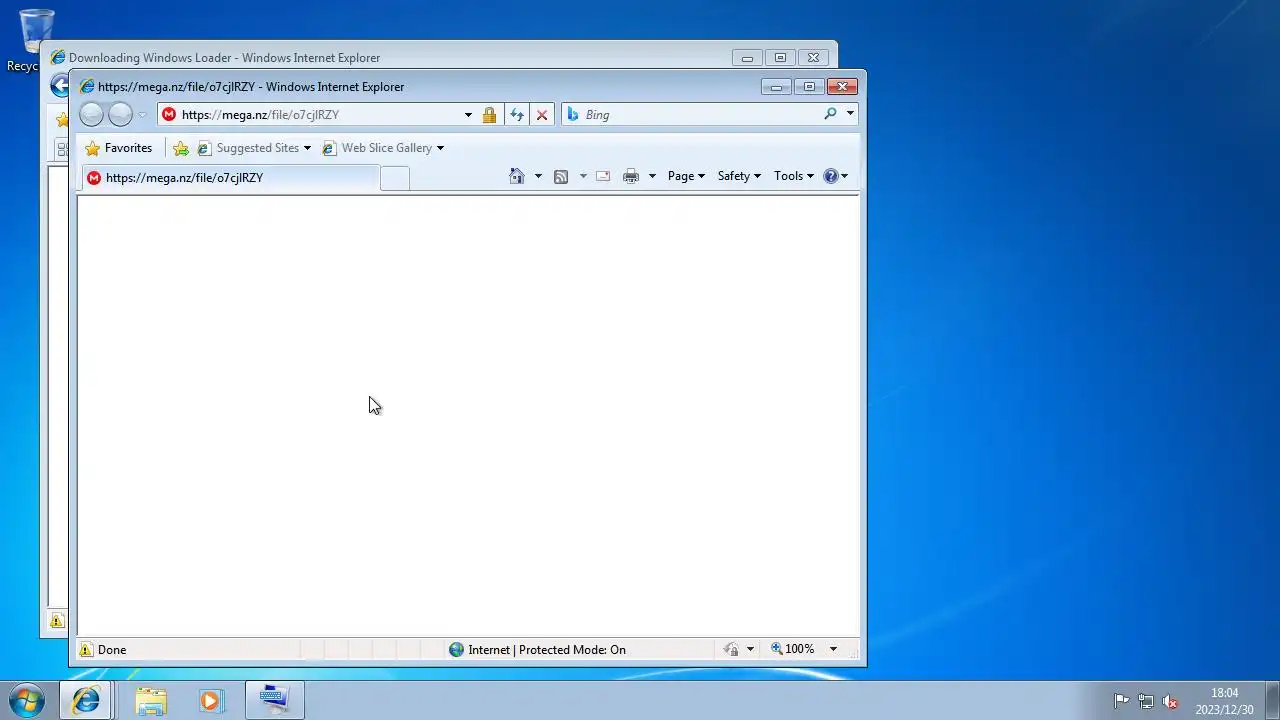Screen dimensions: 1280x720
Task: Click the muted volume tray icon
Action: 1170,701
